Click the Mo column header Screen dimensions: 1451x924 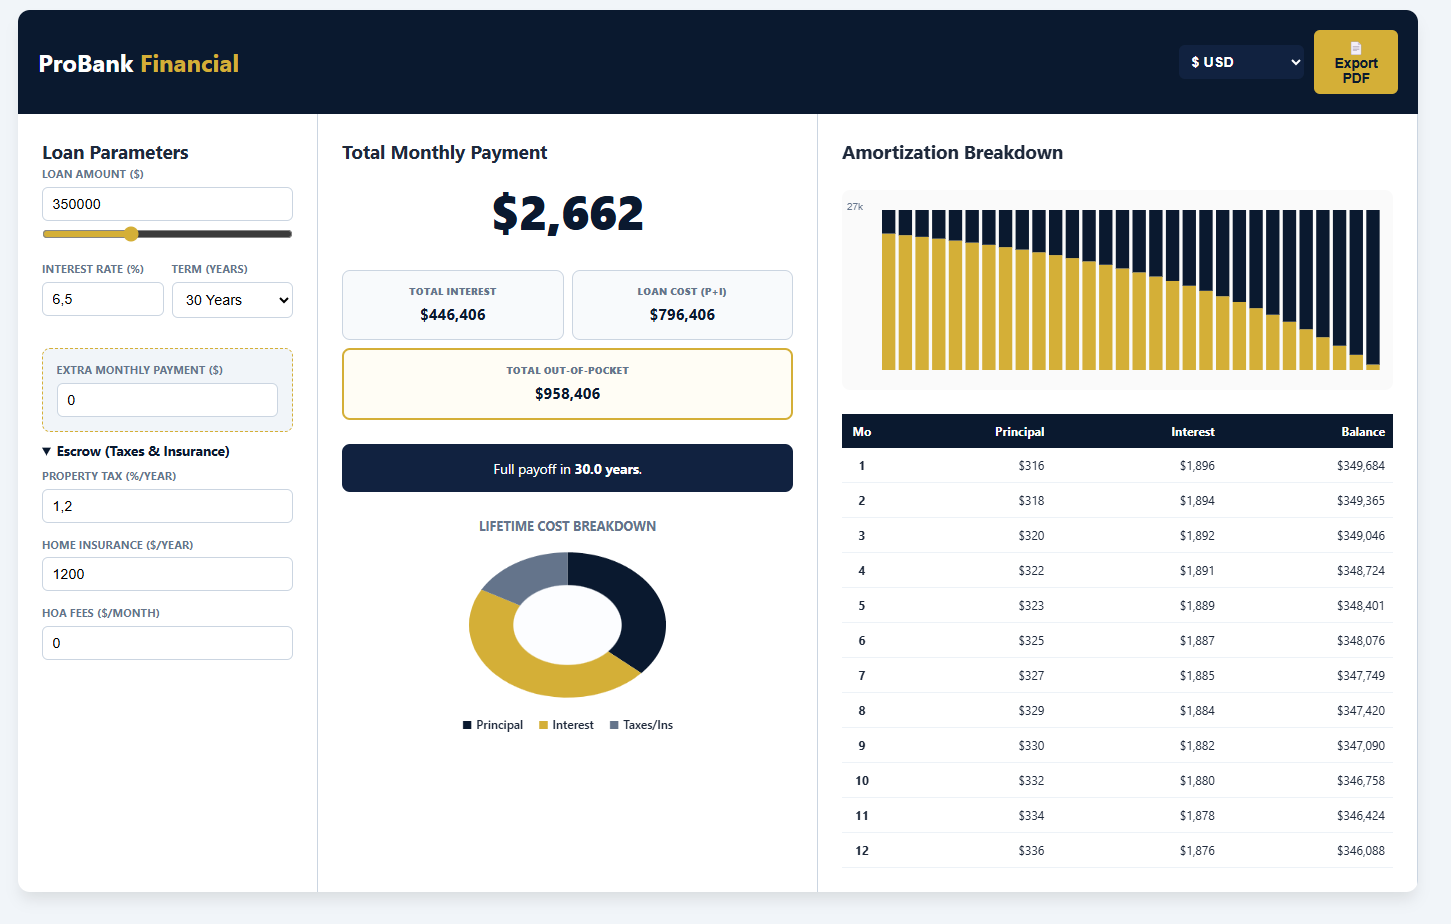tap(862, 432)
